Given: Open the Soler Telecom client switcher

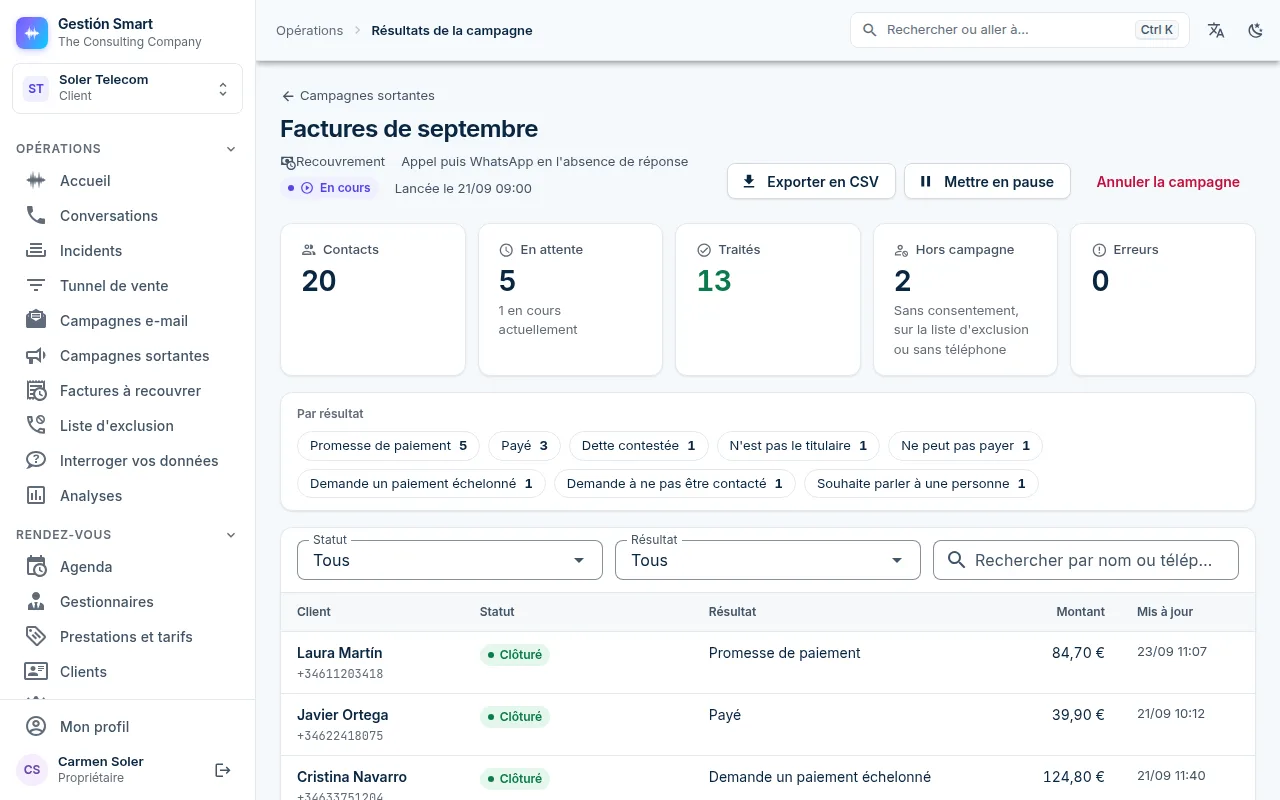Looking at the screenshot, I should [x=127, y=88].
